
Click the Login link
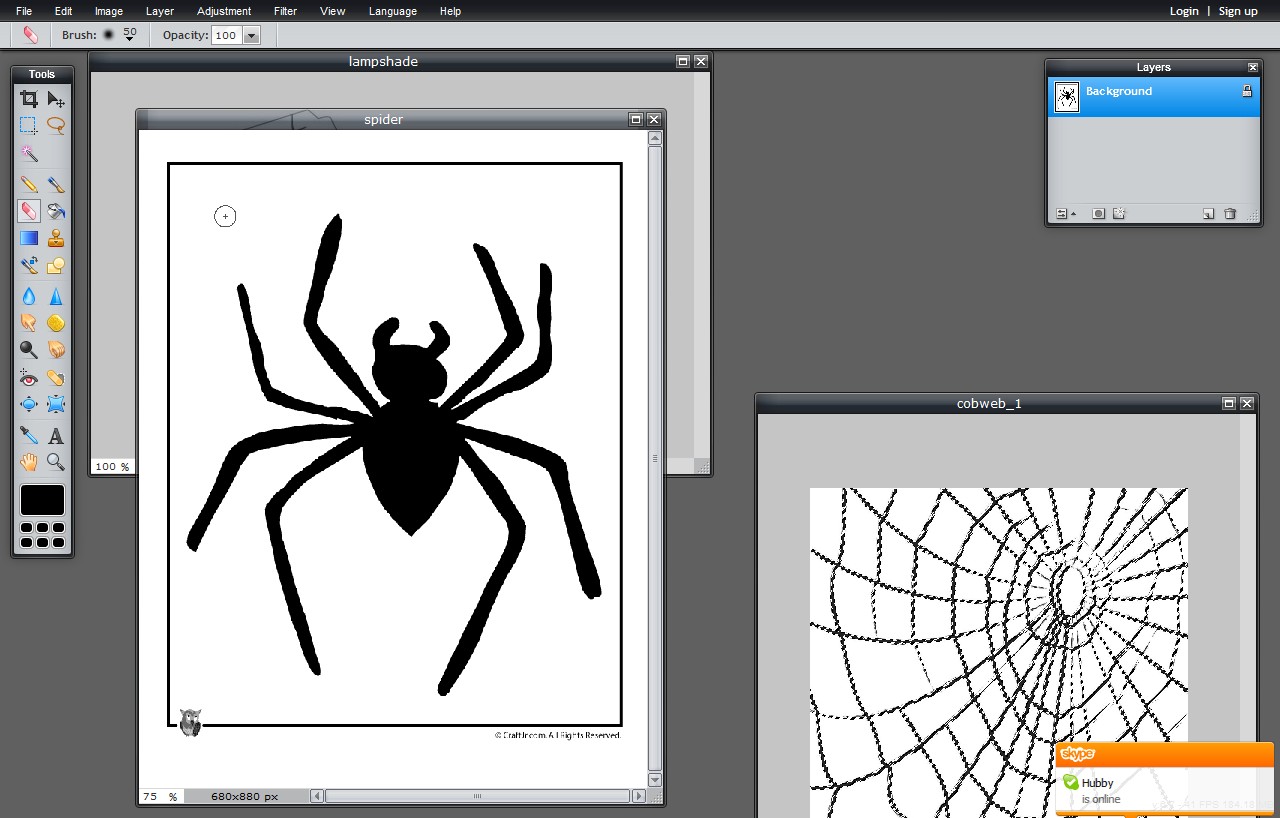(x=1184, y=11)
